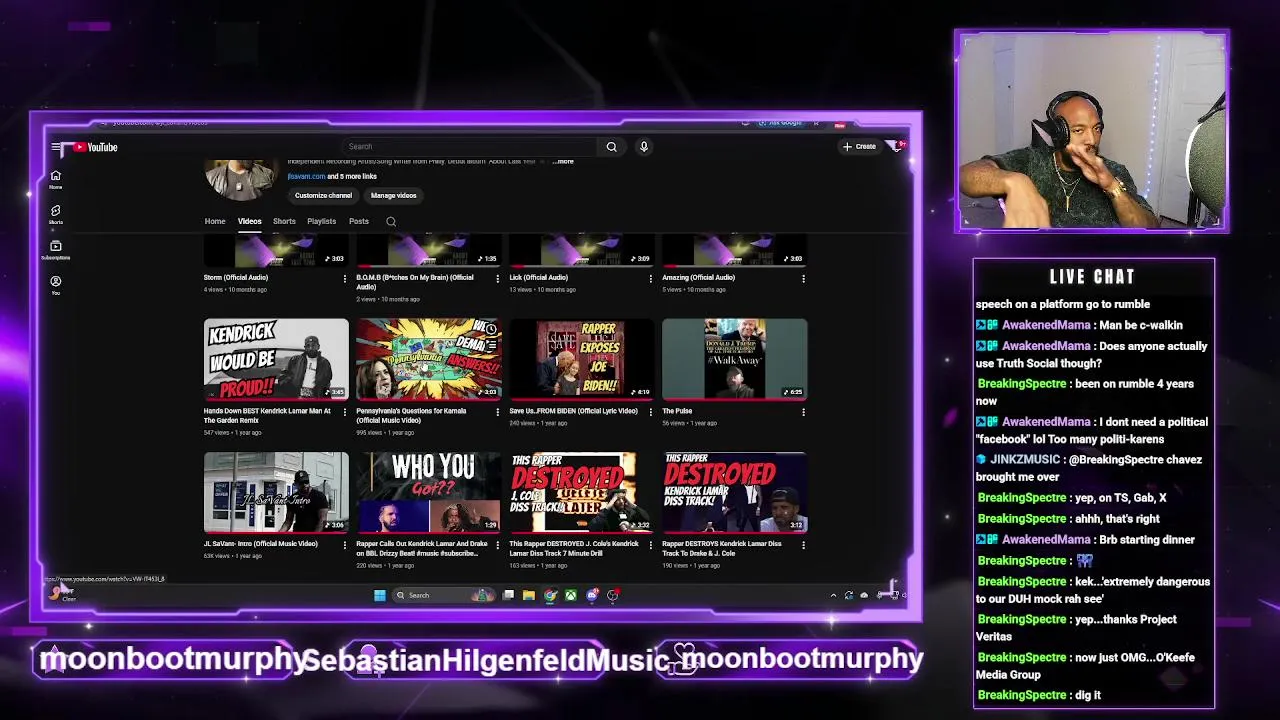Image resolution: width=1280 pixels, height=720 pixels.
Task: Play the Walk Away (The Pulse) thumbnail
Action: (734, 359)
